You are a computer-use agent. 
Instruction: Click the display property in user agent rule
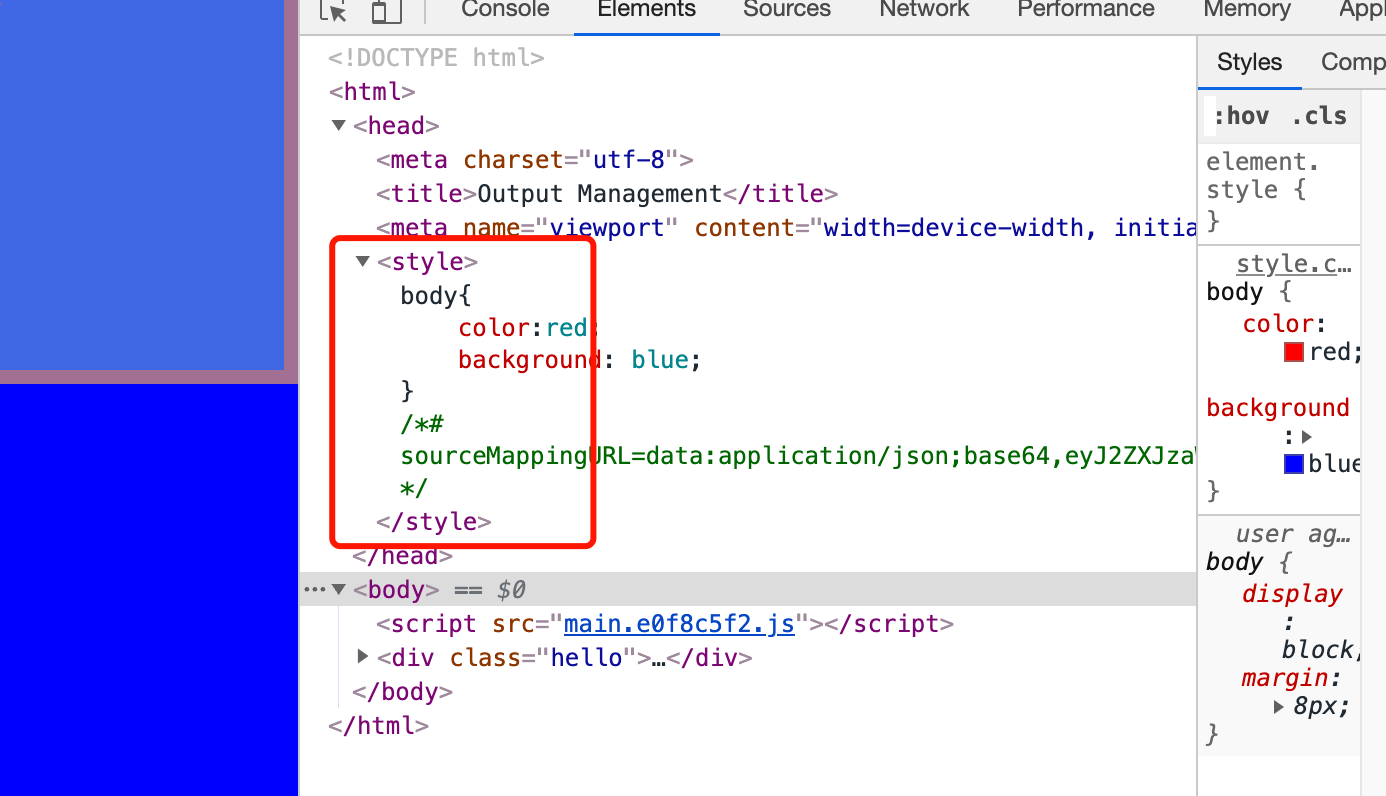click(1292, 594)
